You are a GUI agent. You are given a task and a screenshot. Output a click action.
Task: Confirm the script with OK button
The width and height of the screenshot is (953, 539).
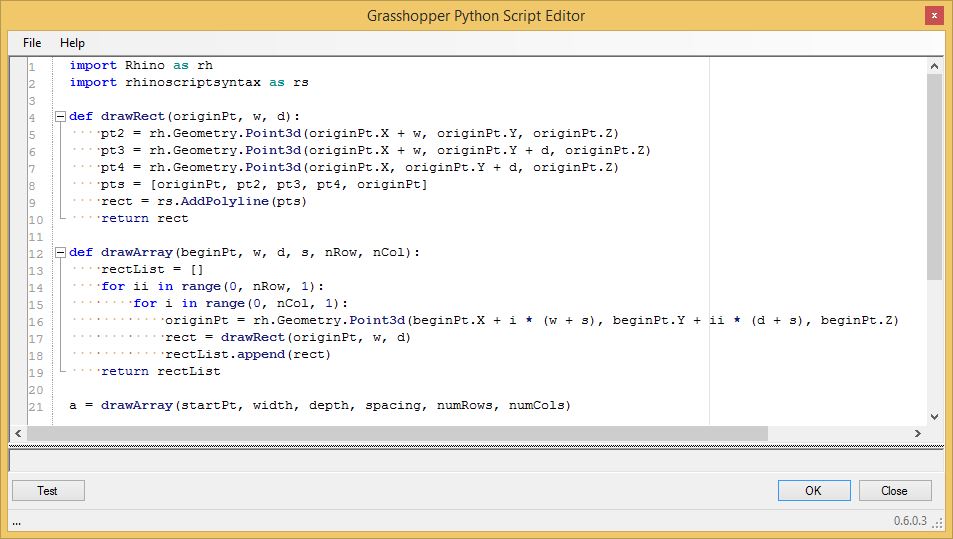tap(813, 490)
